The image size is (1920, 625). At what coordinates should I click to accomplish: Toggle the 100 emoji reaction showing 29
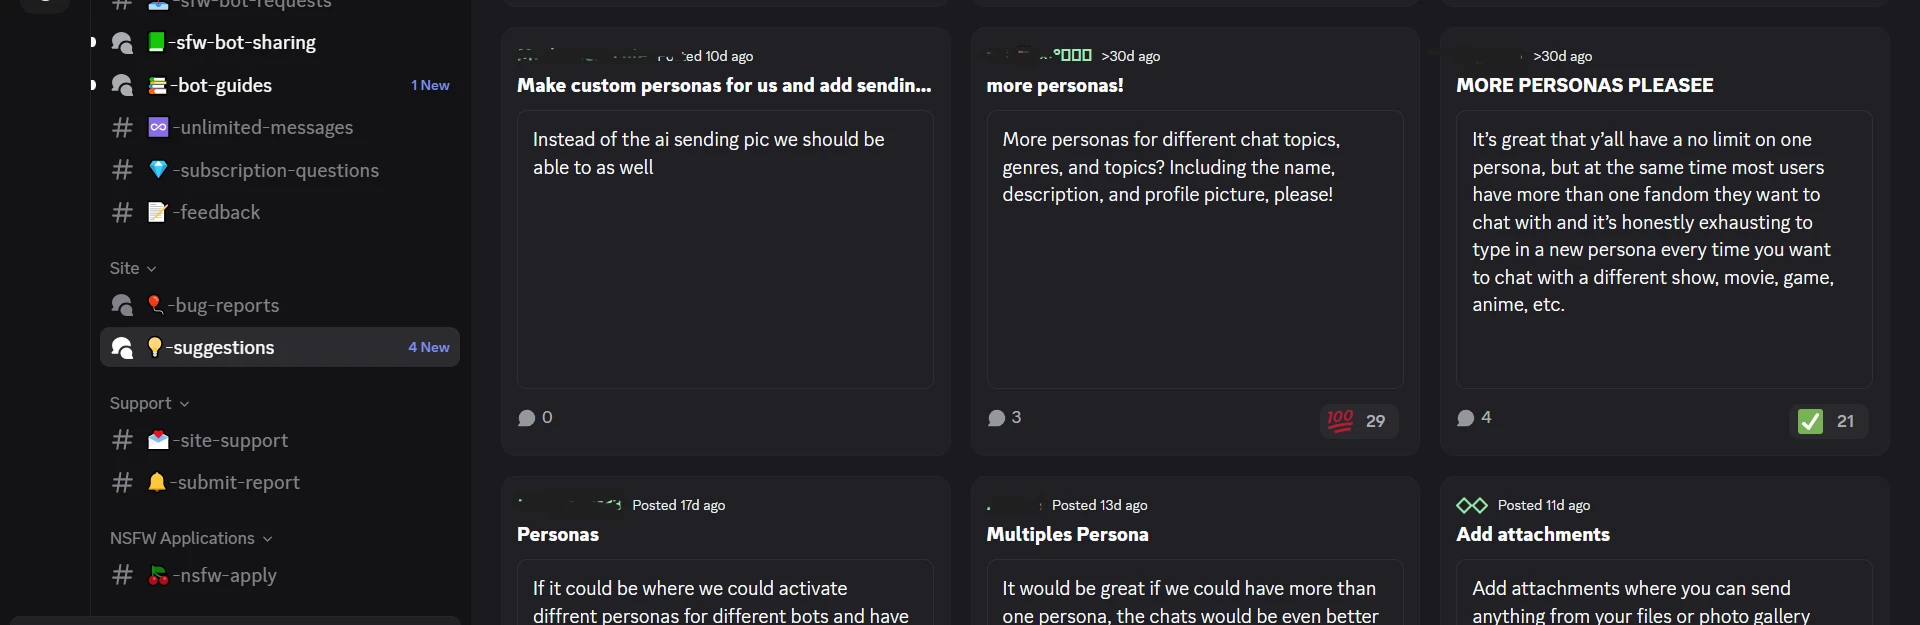(1357, 421)
